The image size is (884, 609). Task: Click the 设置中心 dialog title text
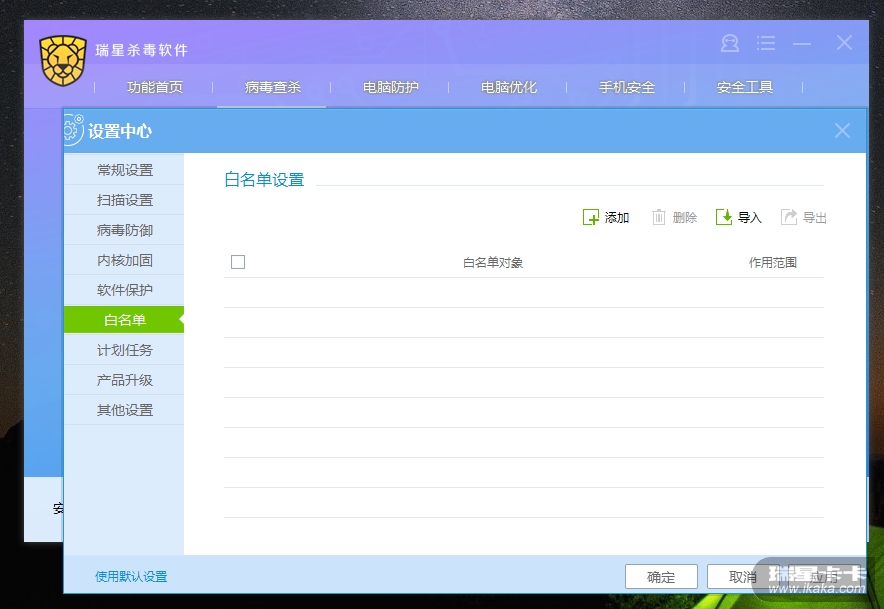(x=120, y=131)
